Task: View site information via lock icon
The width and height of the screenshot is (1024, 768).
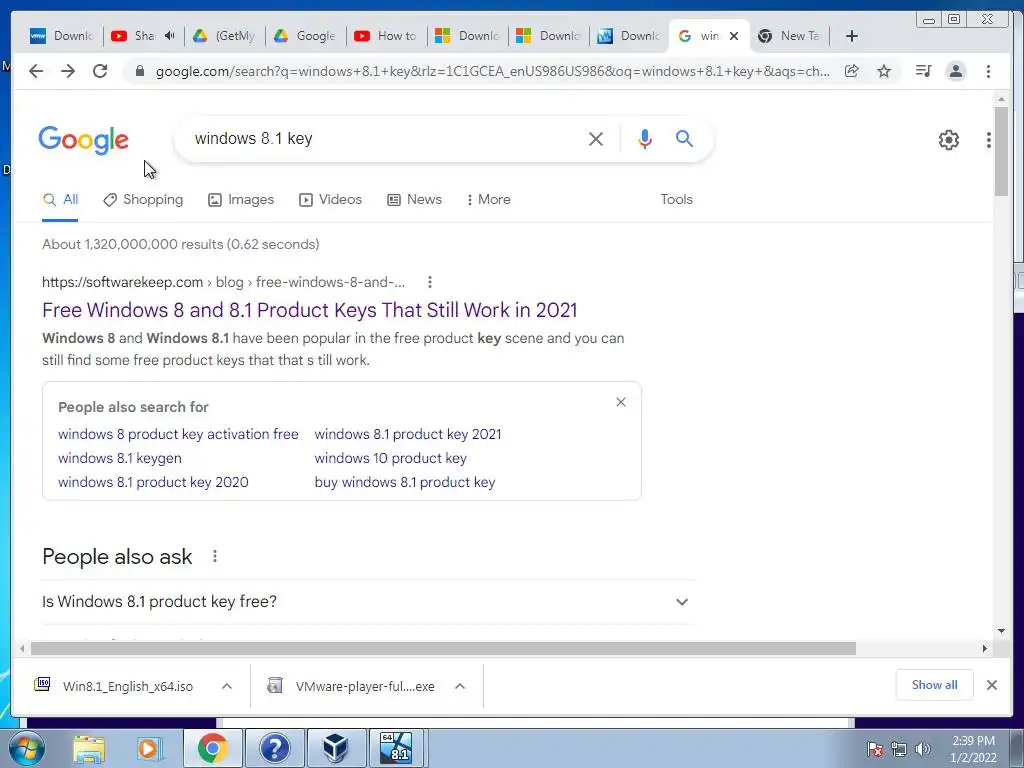Action: (x=139, y=71)
